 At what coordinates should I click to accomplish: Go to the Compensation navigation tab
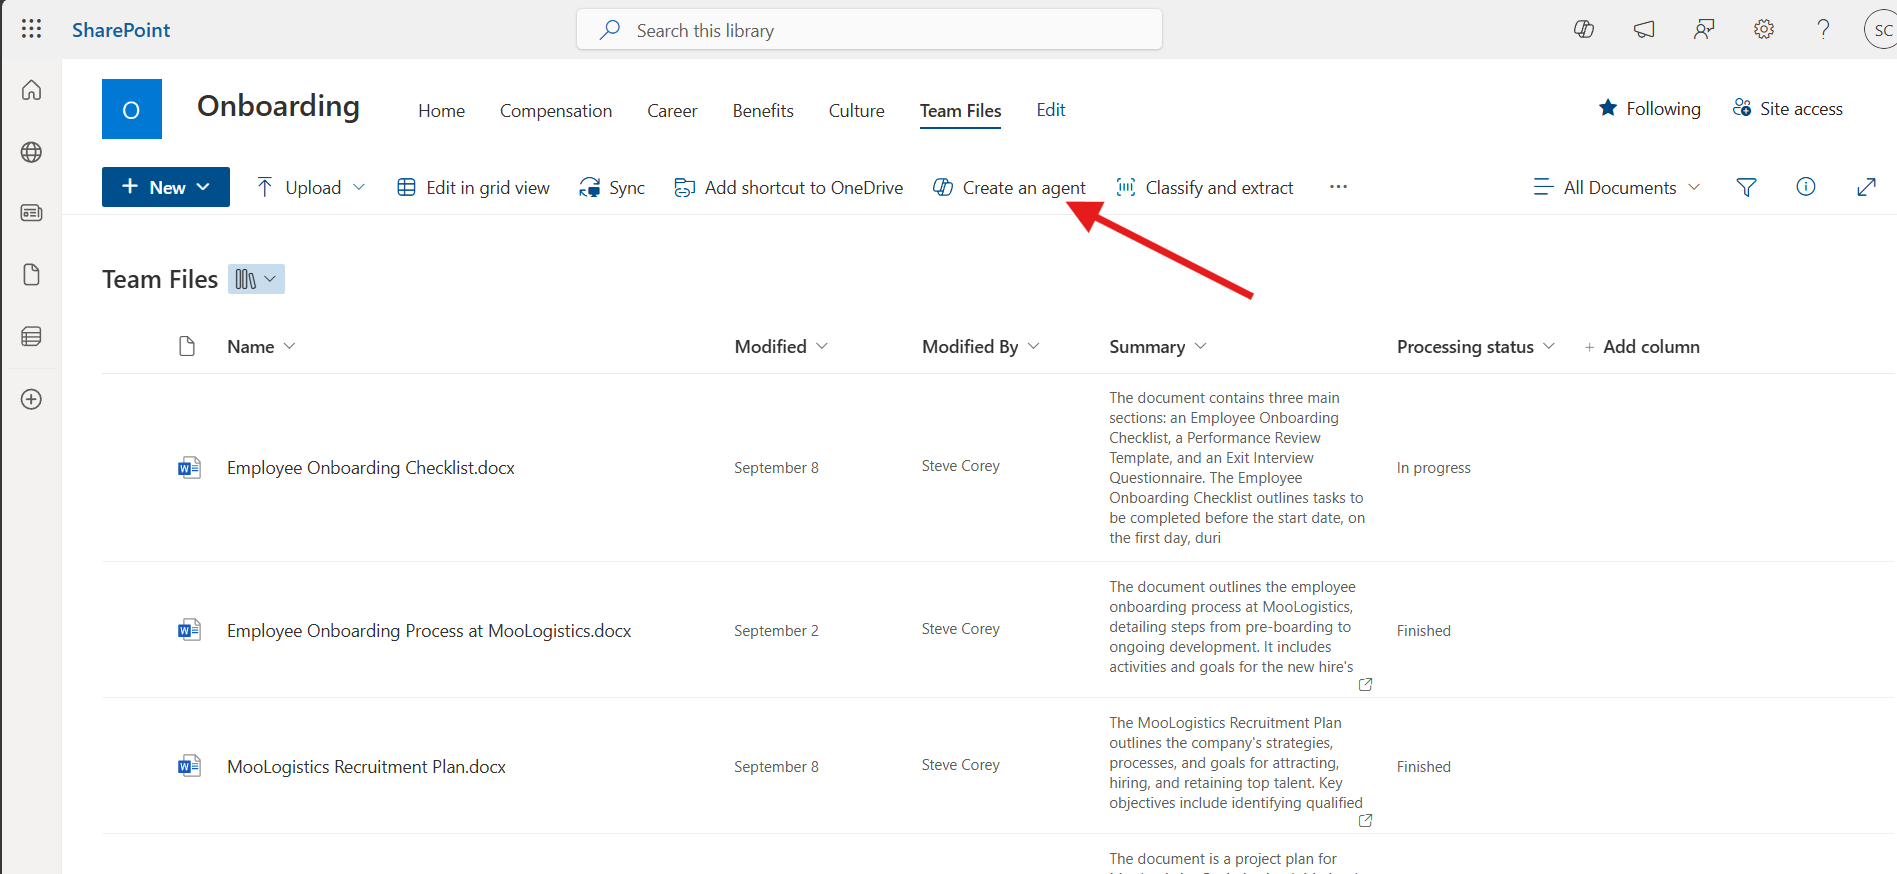(x=555, y=111)
